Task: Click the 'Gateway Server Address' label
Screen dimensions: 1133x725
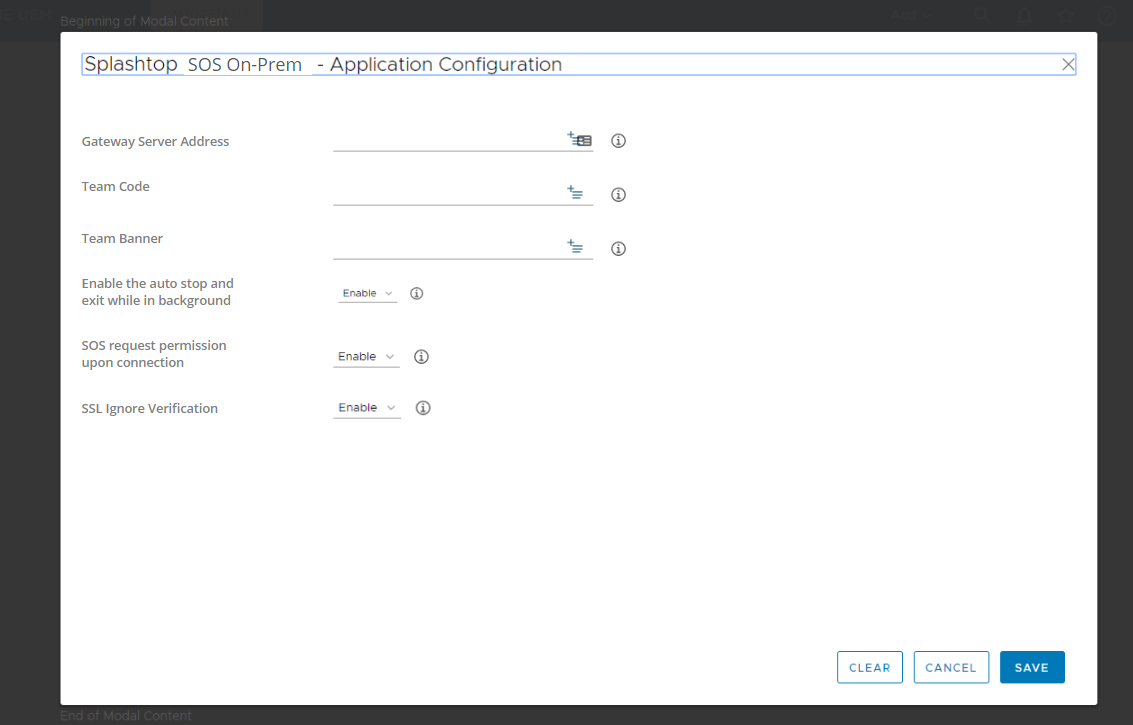Action: point(155,142)
